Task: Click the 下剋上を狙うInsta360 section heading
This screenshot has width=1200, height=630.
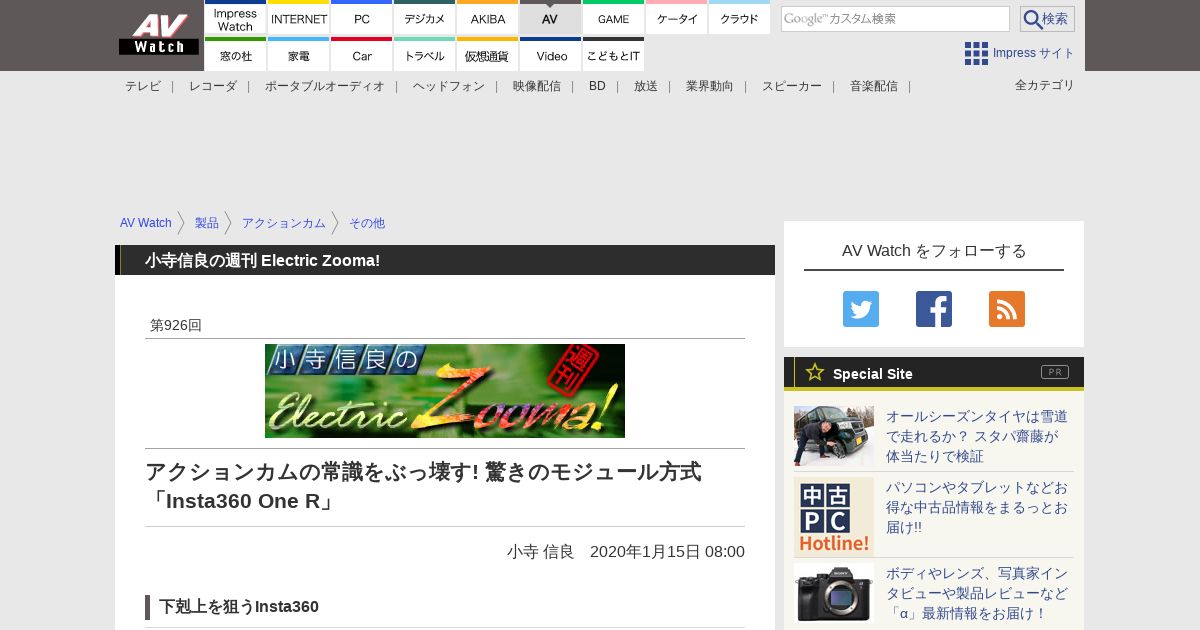Action: click(239, 606)
